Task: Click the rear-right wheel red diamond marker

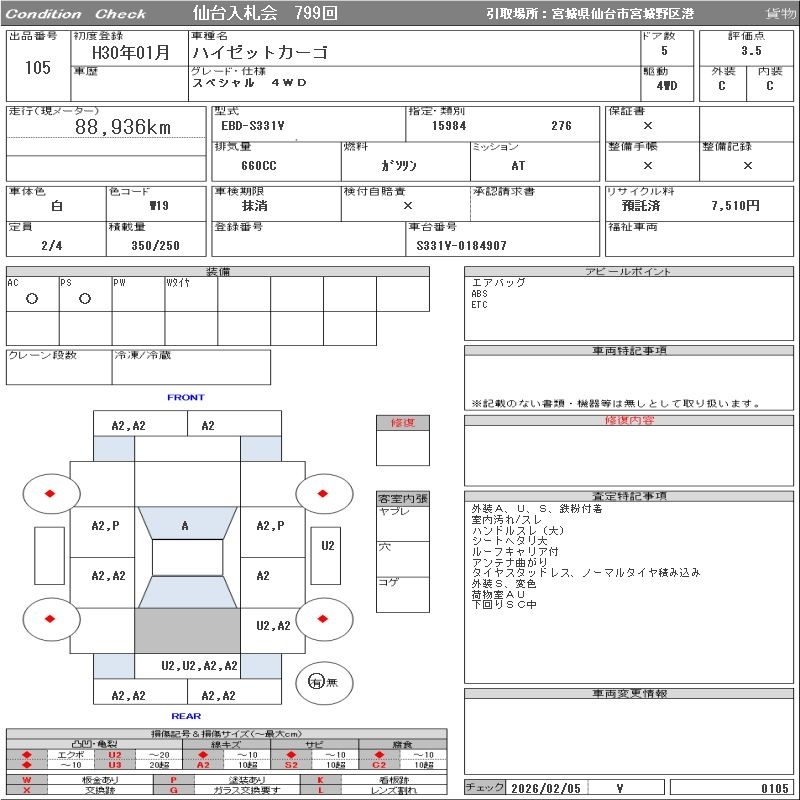Action: click(322, 619)
